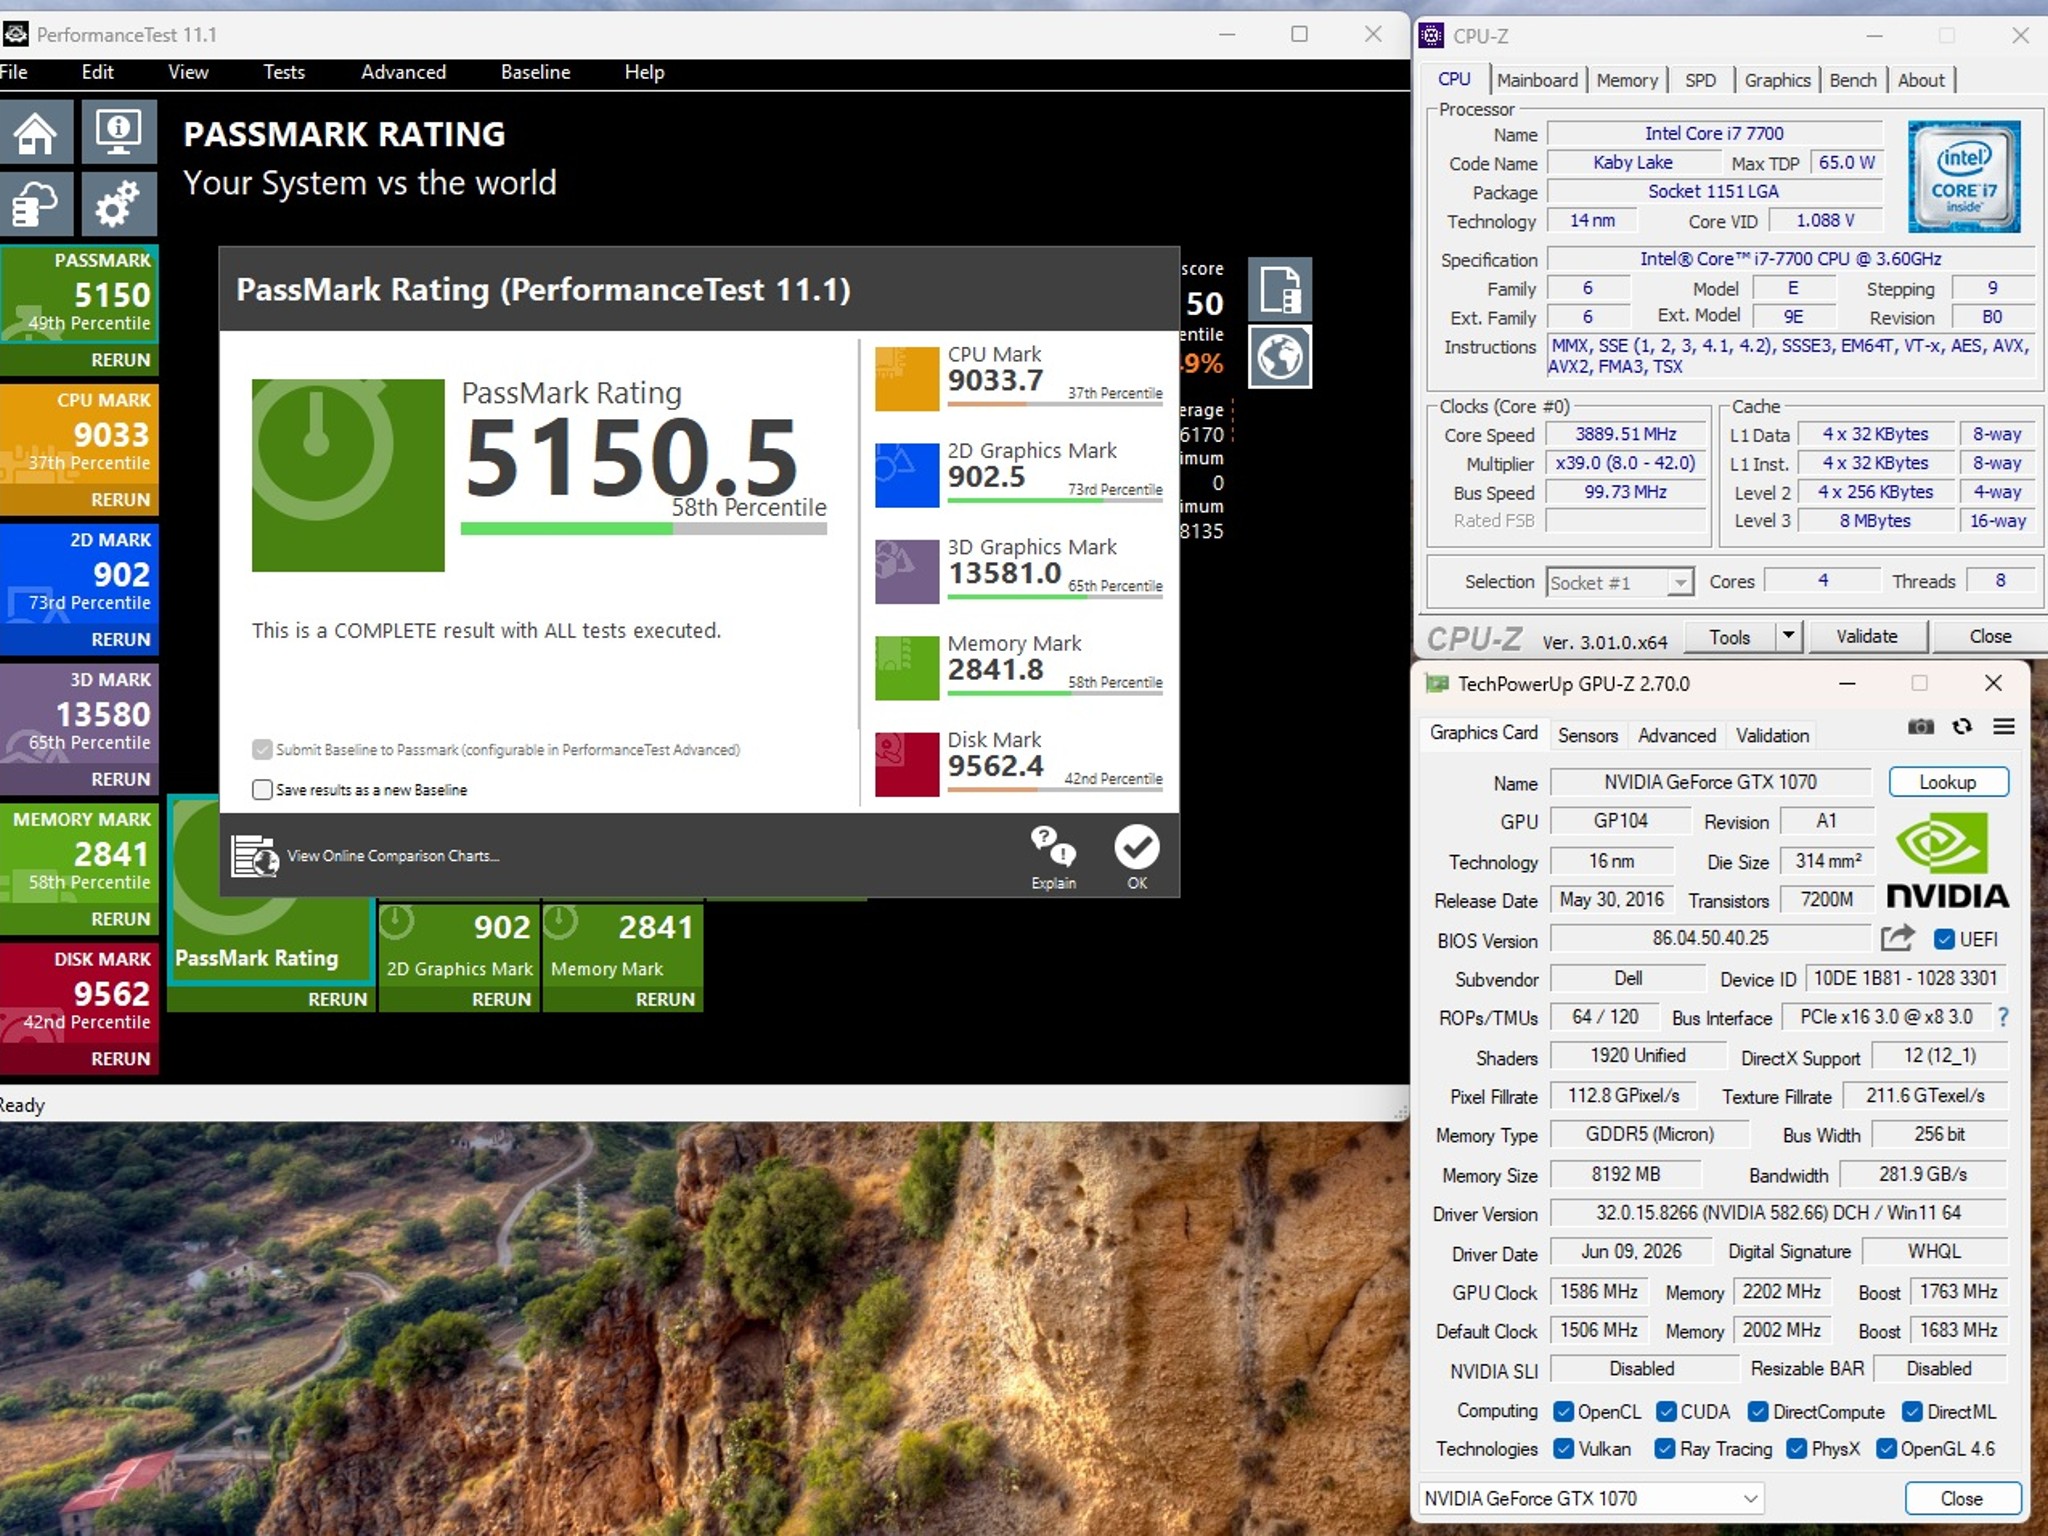Open the SPD tab in CPU-Z
This screenshot has width=2048, height=1536.
(x=1700, y=80)
